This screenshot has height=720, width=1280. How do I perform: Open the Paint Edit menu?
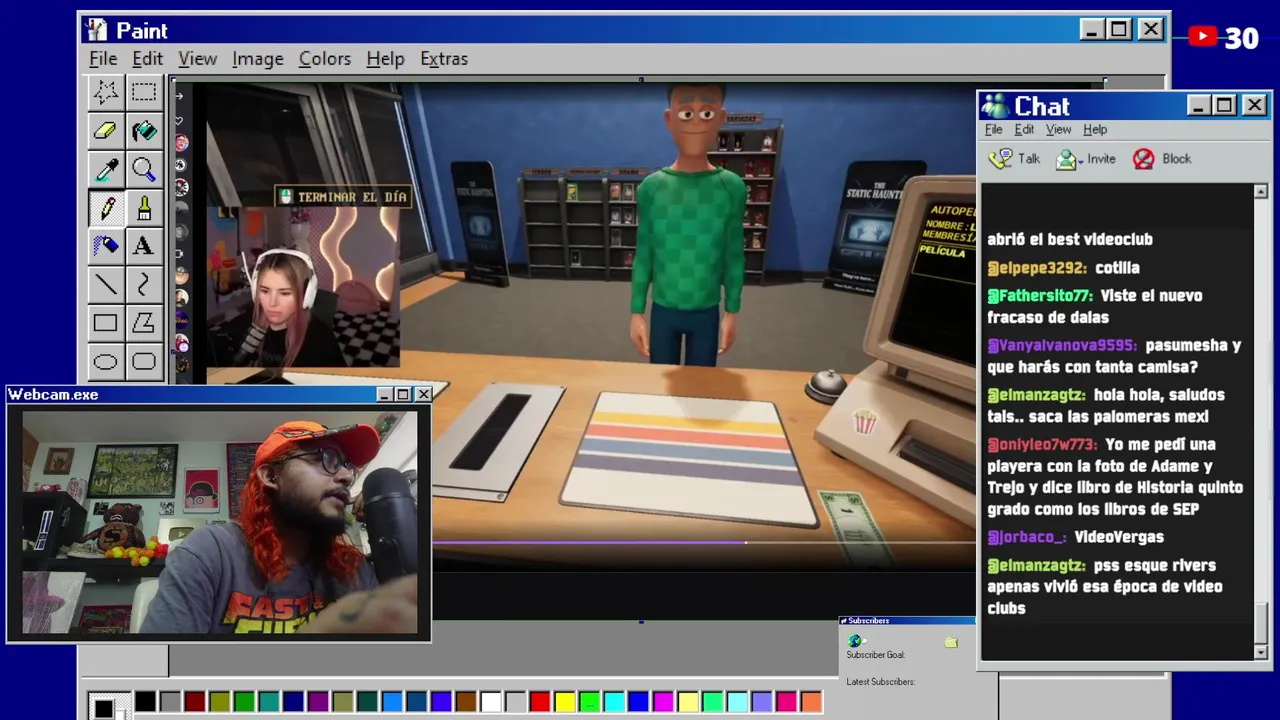[x=147, y=59]
